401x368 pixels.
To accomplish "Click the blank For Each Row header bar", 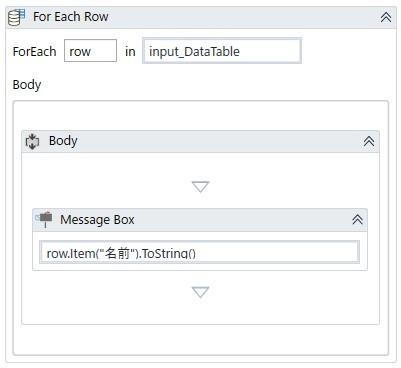I will pyautogui.click(x=243, y=17).
